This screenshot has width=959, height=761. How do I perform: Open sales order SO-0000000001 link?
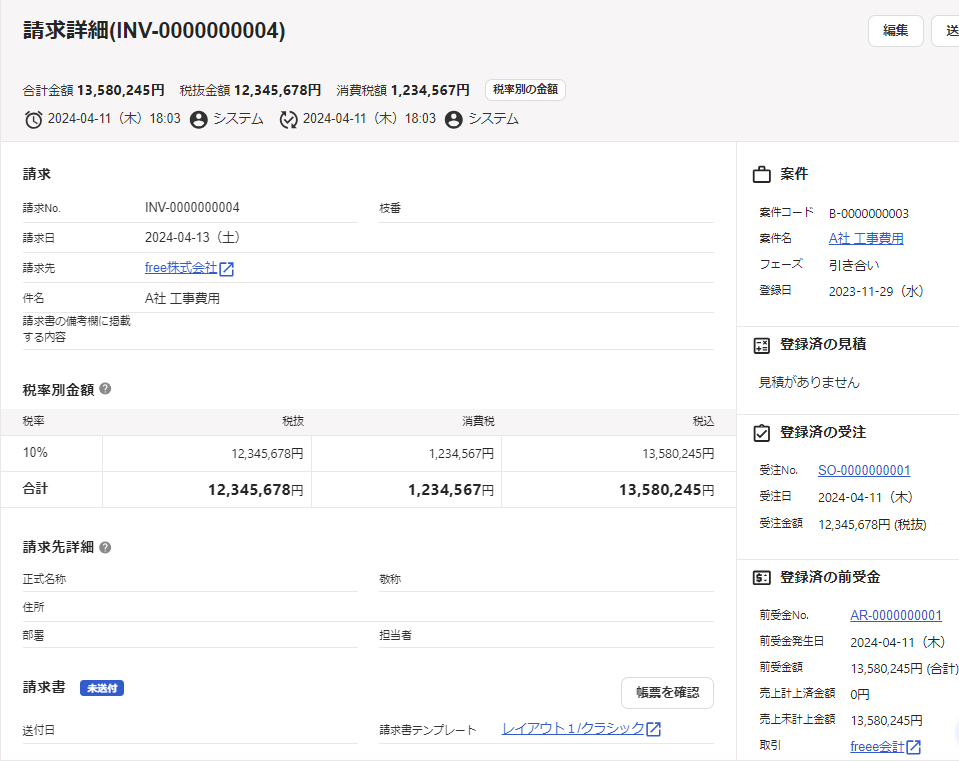pyautogui.click(x=864, y=470)
